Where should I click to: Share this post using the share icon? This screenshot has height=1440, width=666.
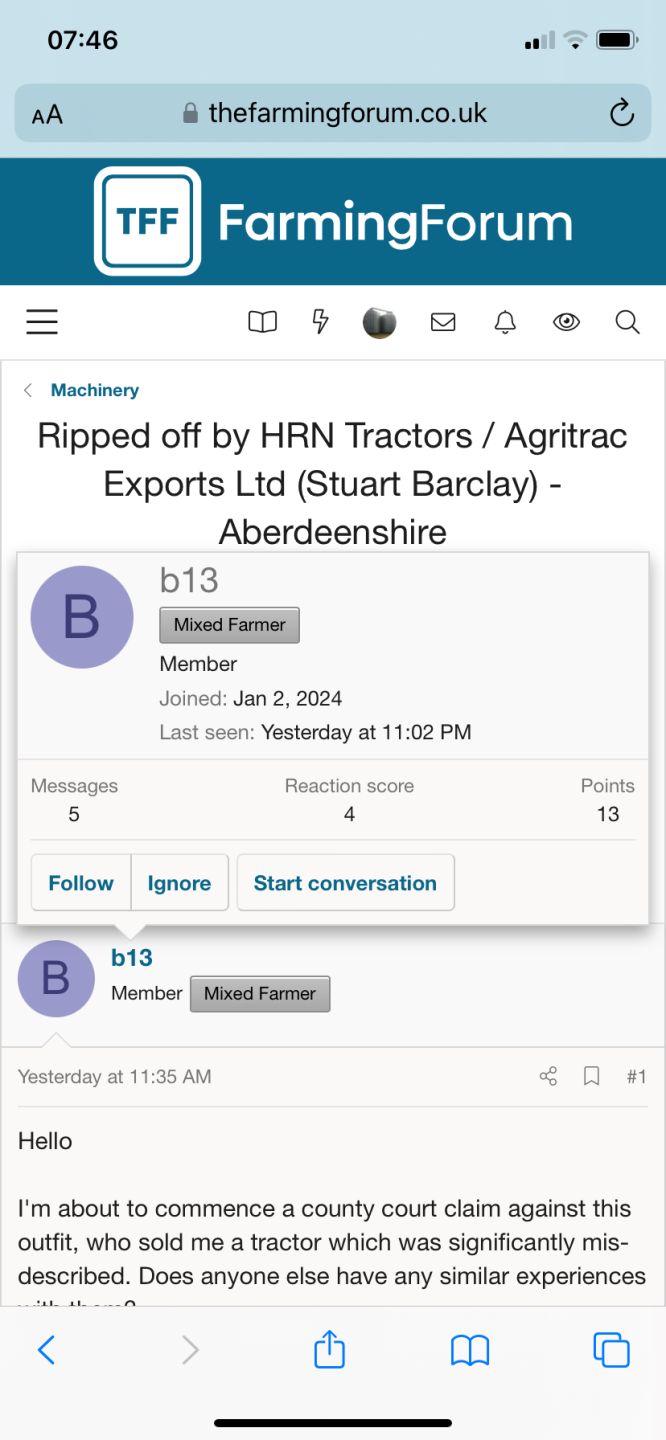[x=547, y=1076]
